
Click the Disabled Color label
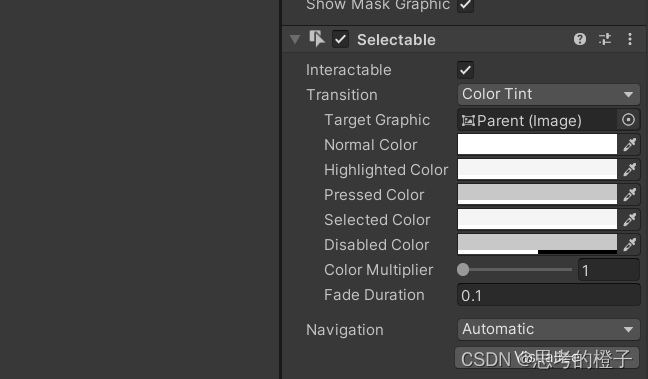pyautogui.click(x=376, y=245)
